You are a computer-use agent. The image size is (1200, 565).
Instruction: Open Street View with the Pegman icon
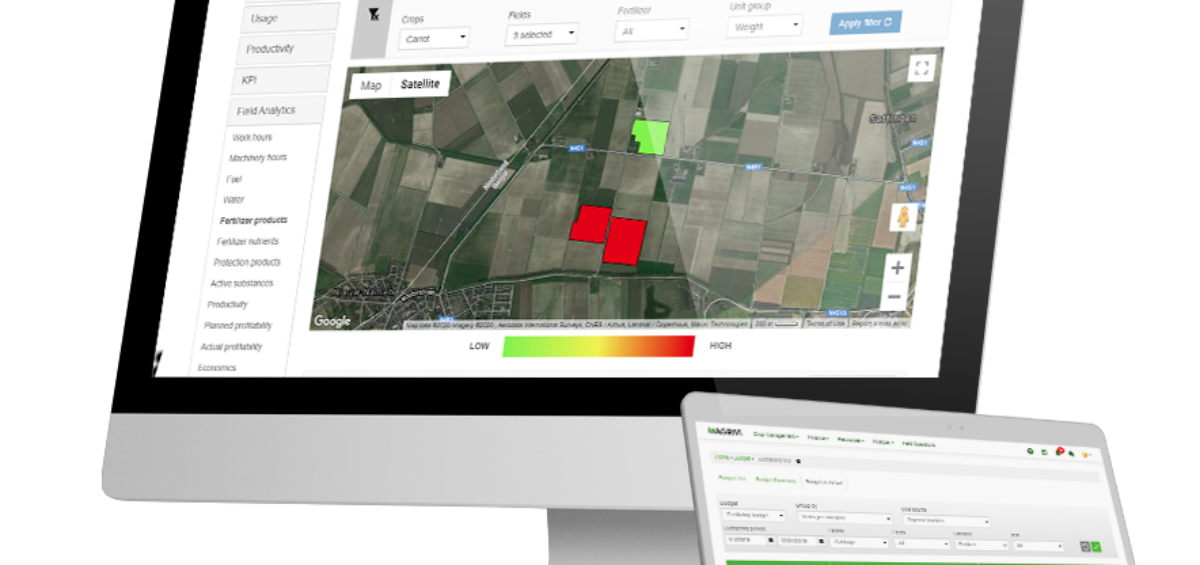point(903,219)
